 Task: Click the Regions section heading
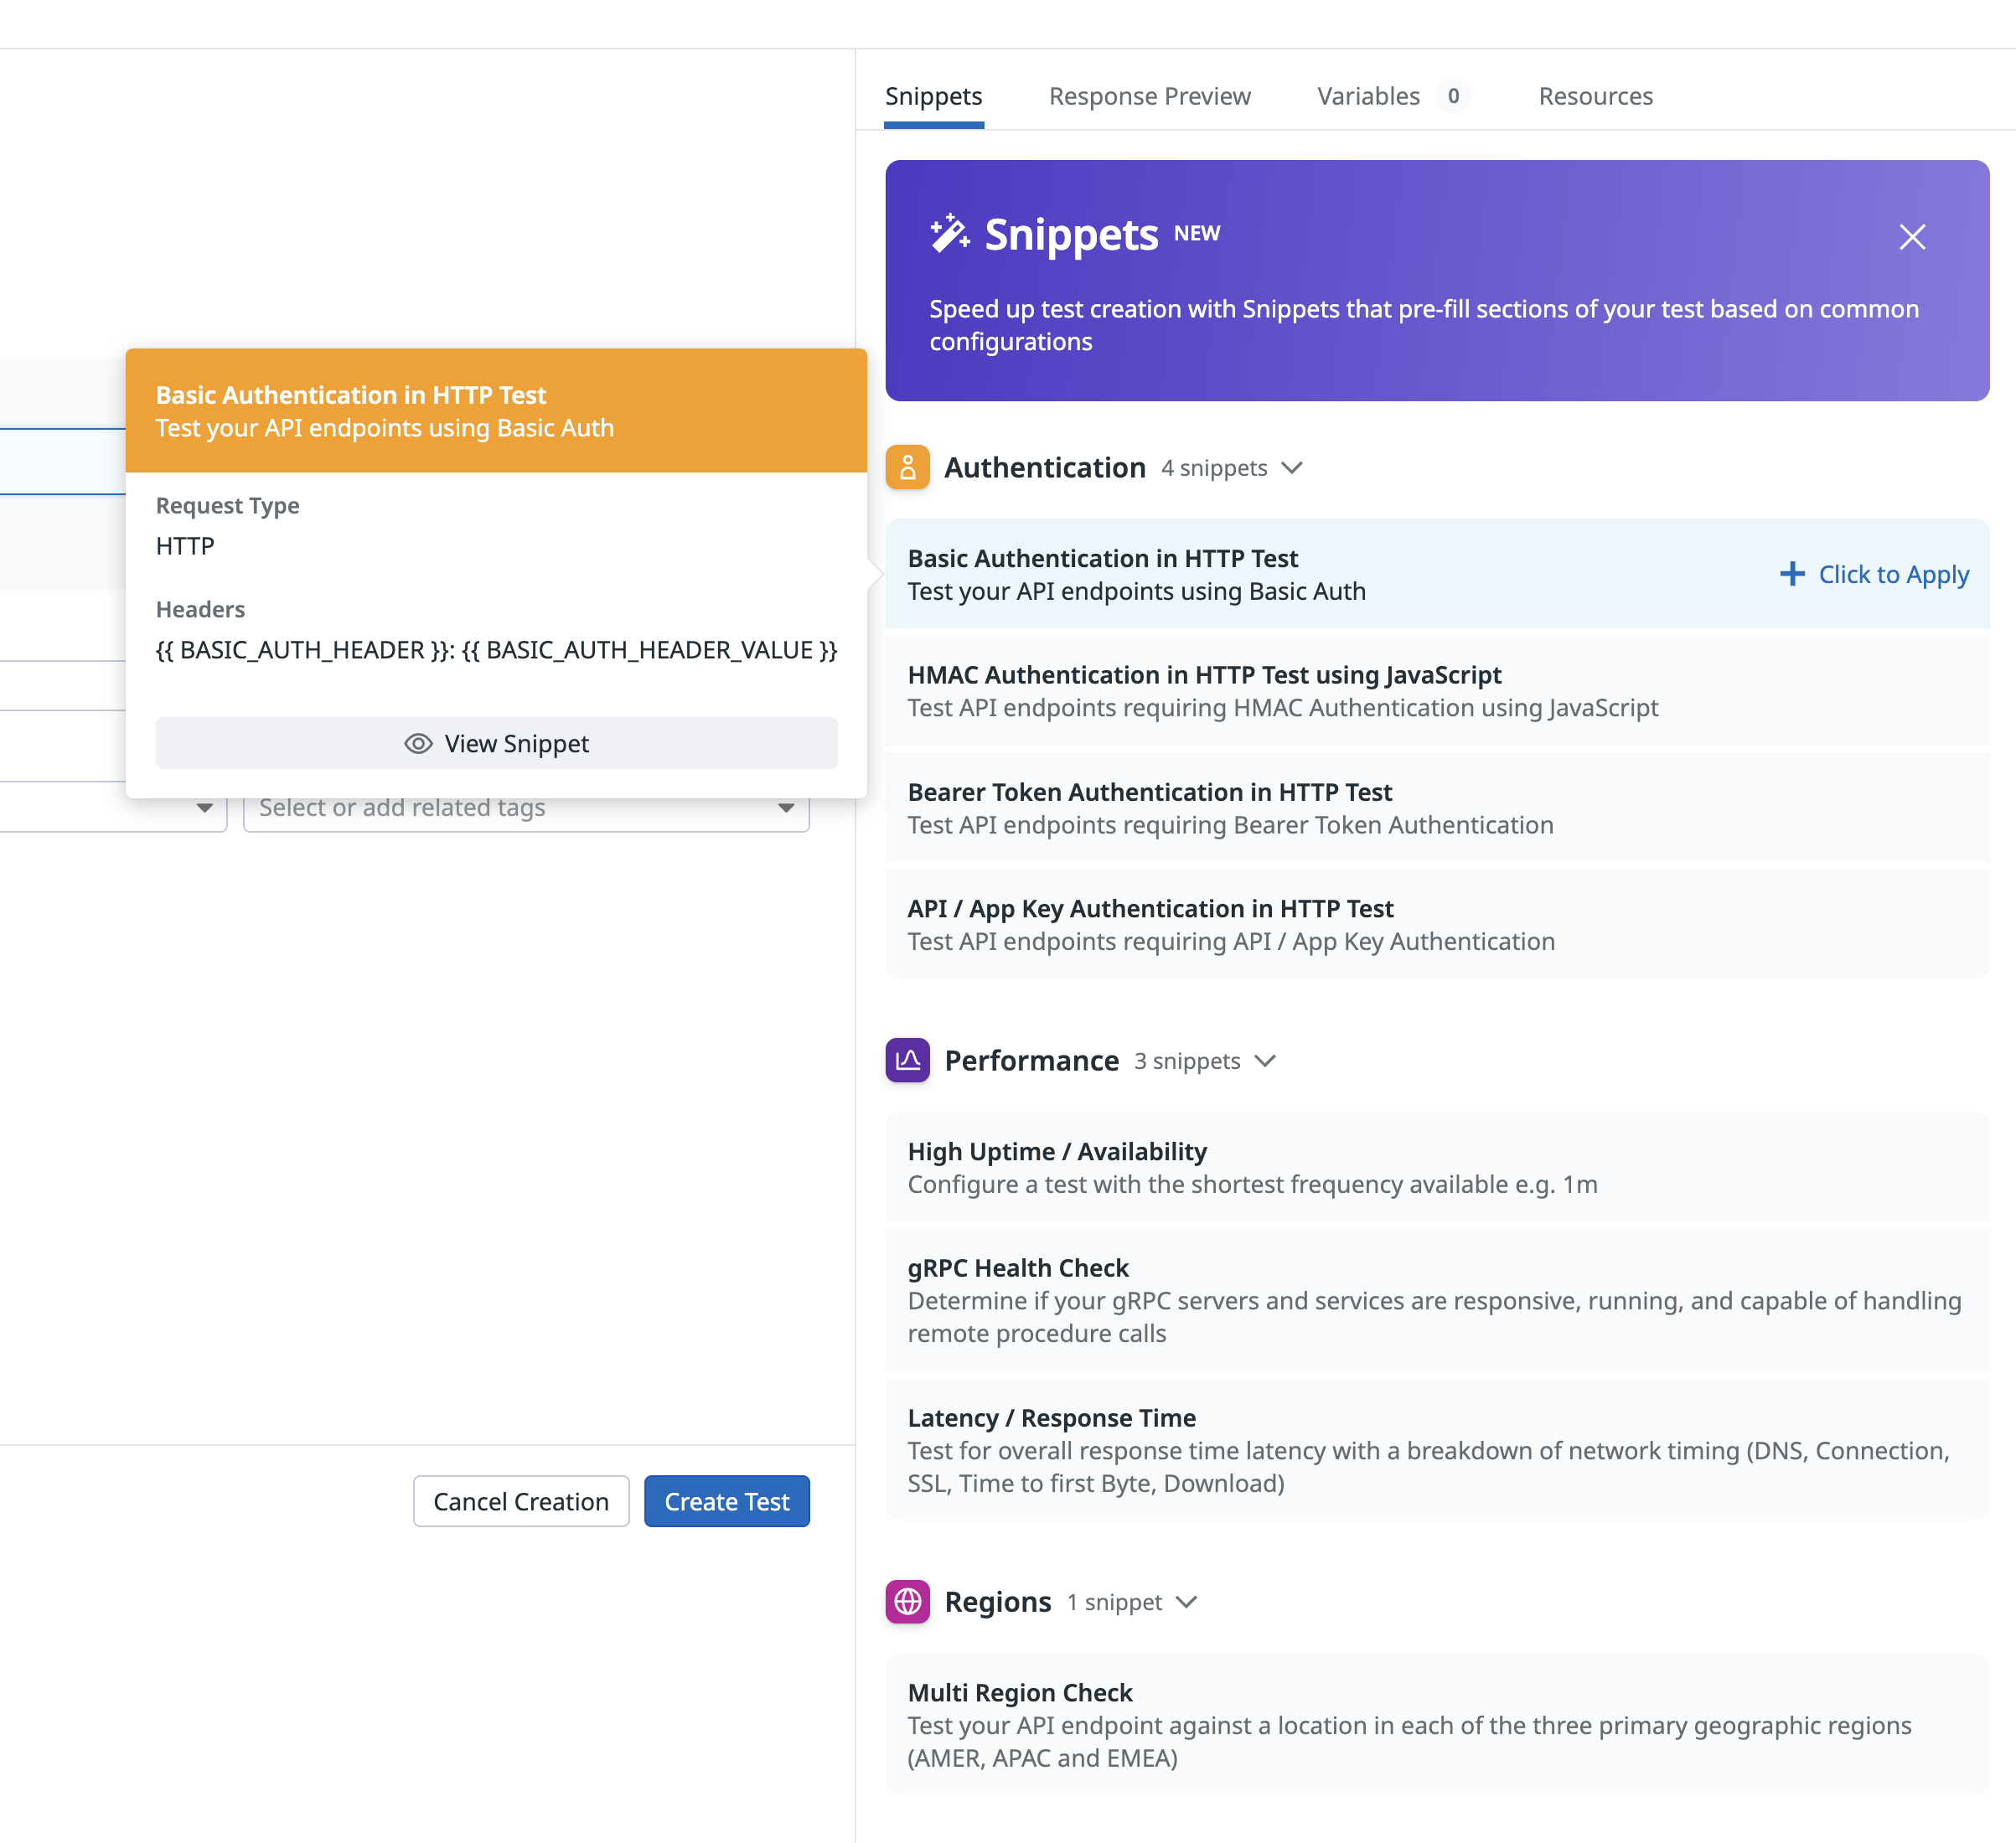tap(997, 1602)
